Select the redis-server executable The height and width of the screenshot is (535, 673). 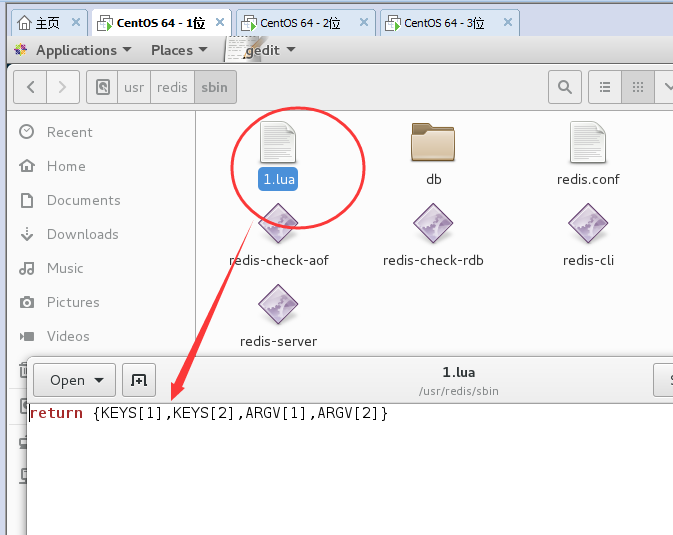coord(278,304)
